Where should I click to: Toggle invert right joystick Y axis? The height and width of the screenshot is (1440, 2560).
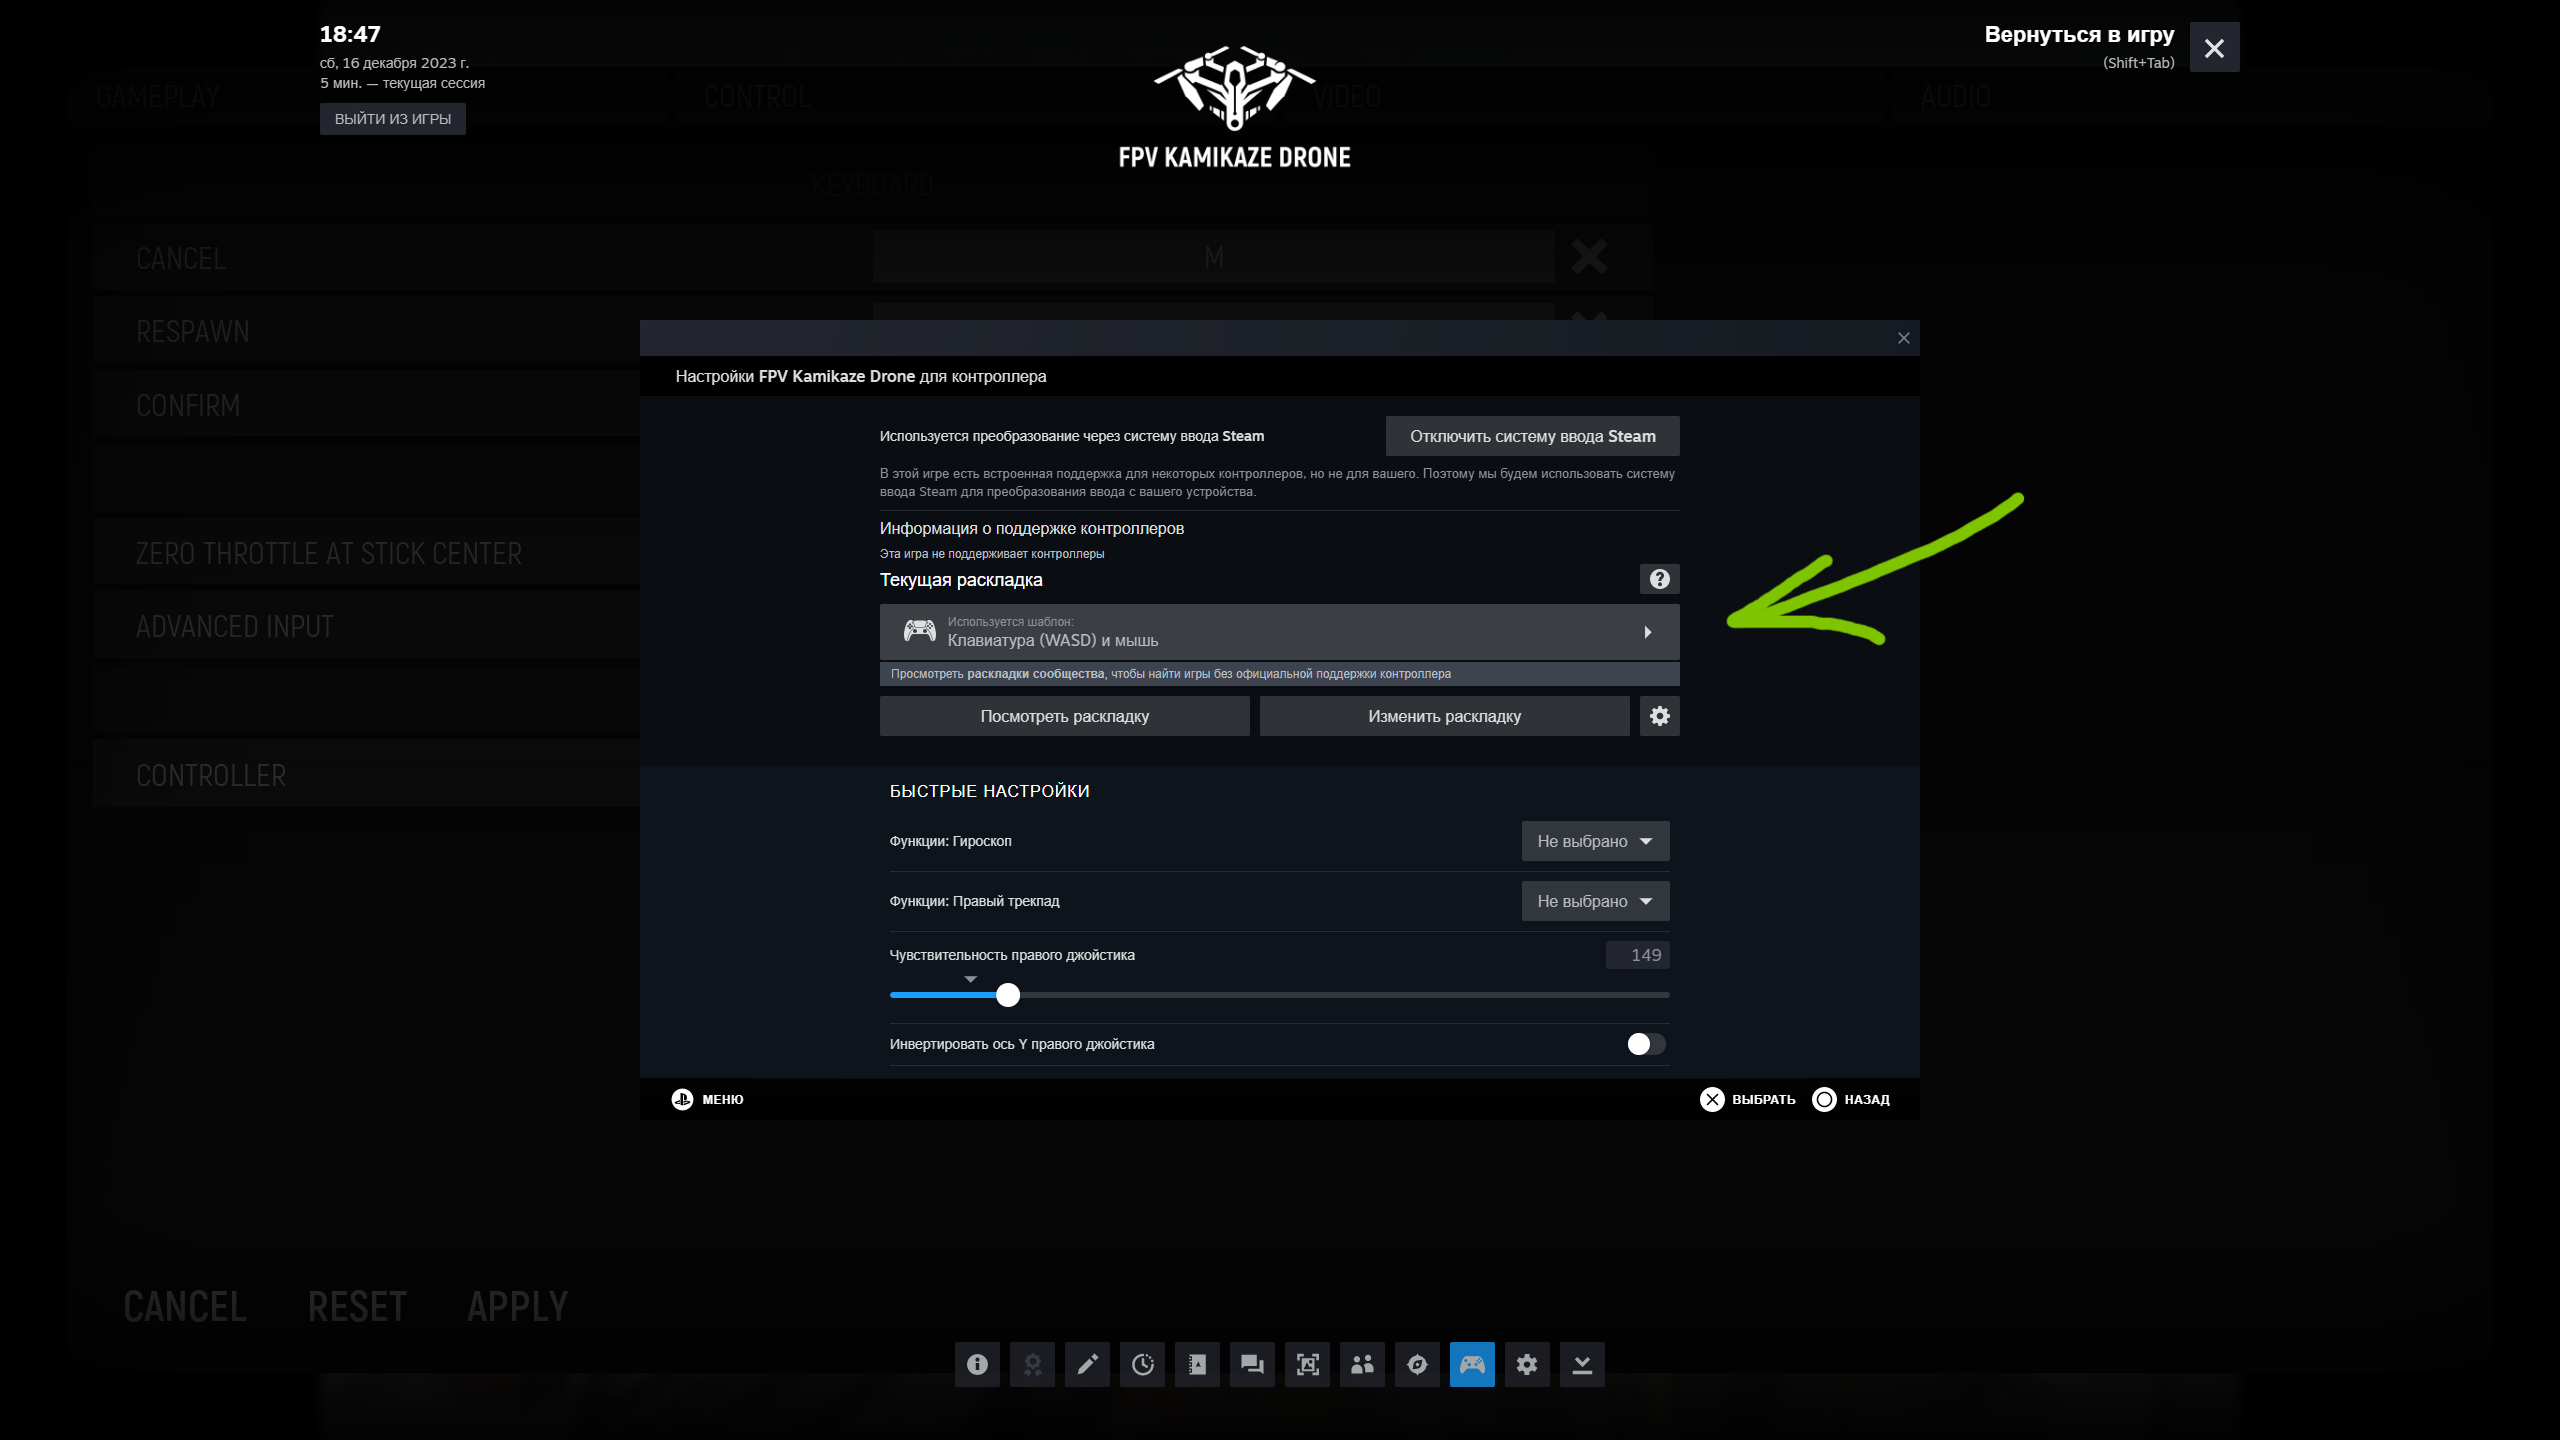tap(1645, 1044)
